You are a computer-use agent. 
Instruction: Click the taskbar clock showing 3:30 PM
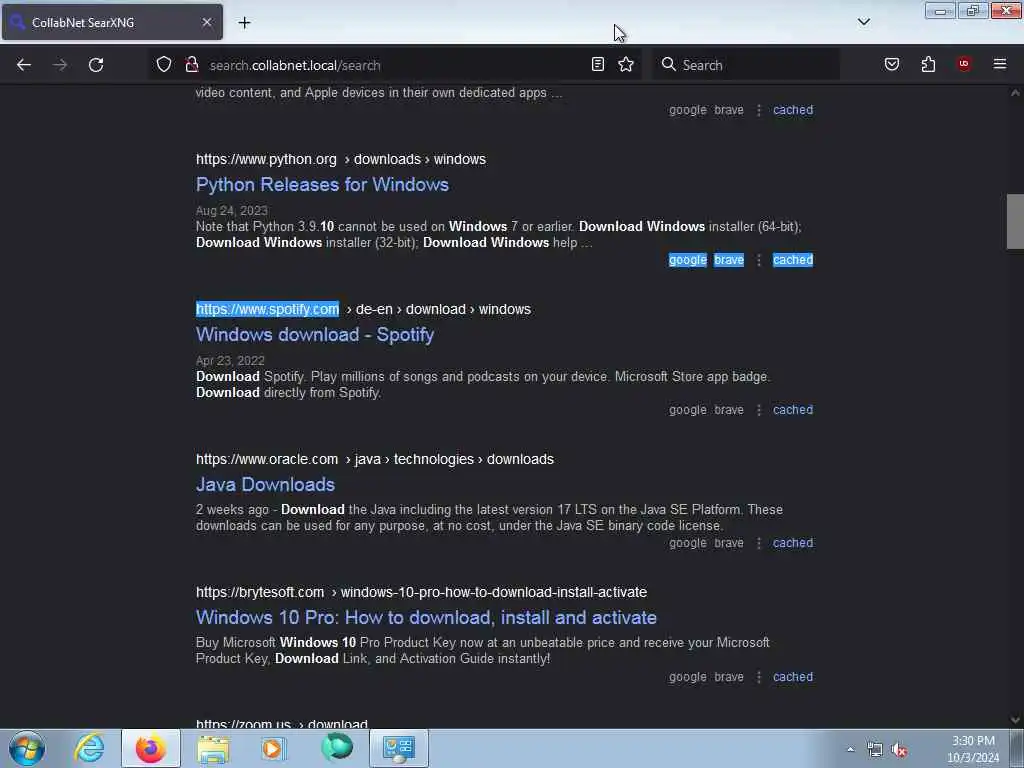[x=973, y=749]
